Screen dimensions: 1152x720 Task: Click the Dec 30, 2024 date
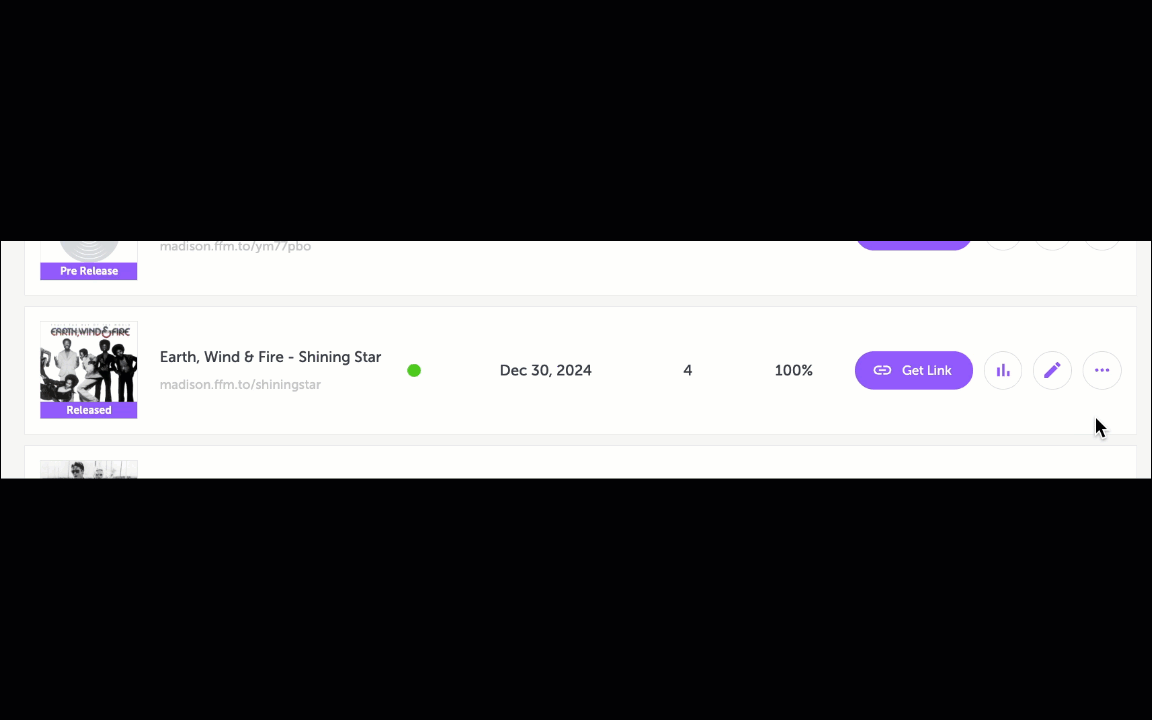[x=545, y=370]
